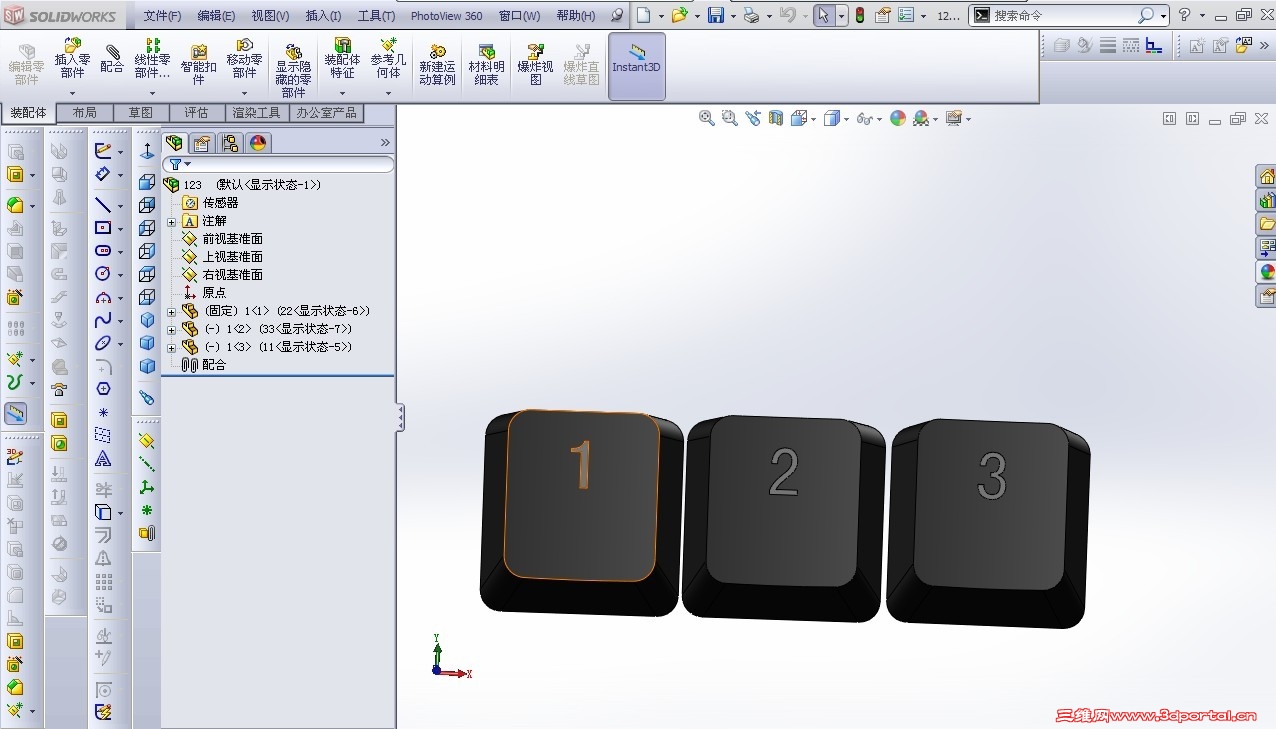Toggle the Sketch tool with pencil icon
This screenshot has height=729, width=1276.
103,151
